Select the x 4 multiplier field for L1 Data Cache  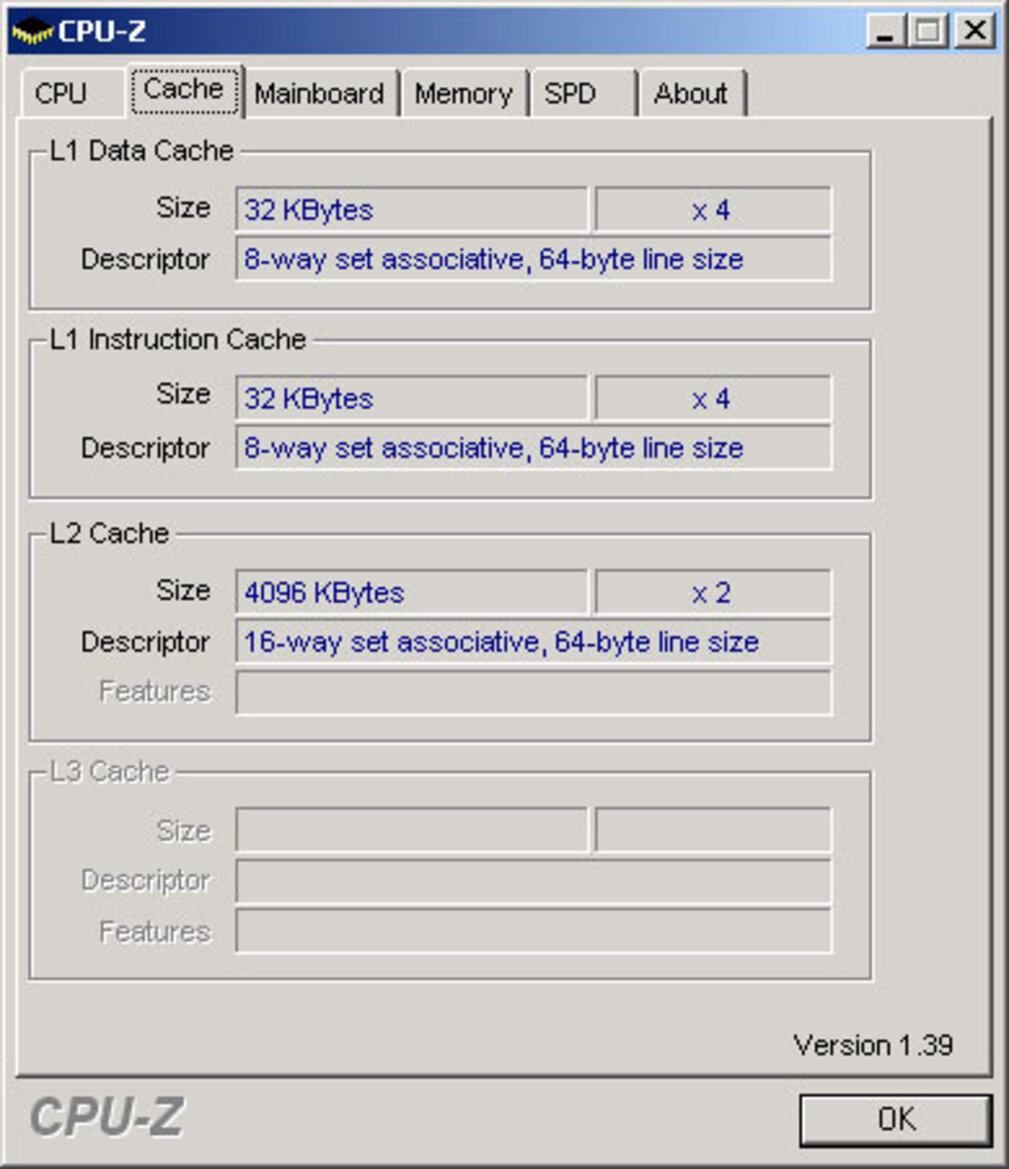pos(712,209)
